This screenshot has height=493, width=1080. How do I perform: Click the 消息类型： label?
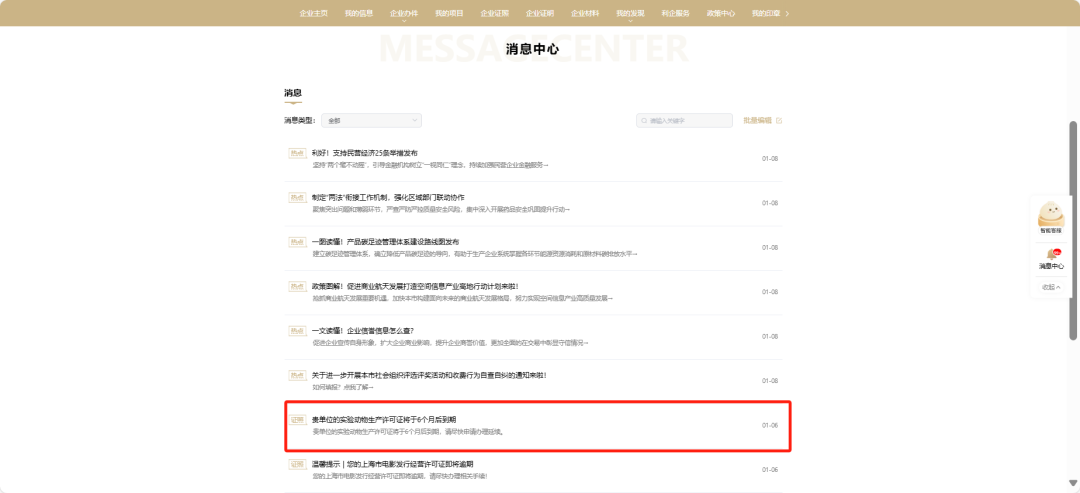click(300, 120)
